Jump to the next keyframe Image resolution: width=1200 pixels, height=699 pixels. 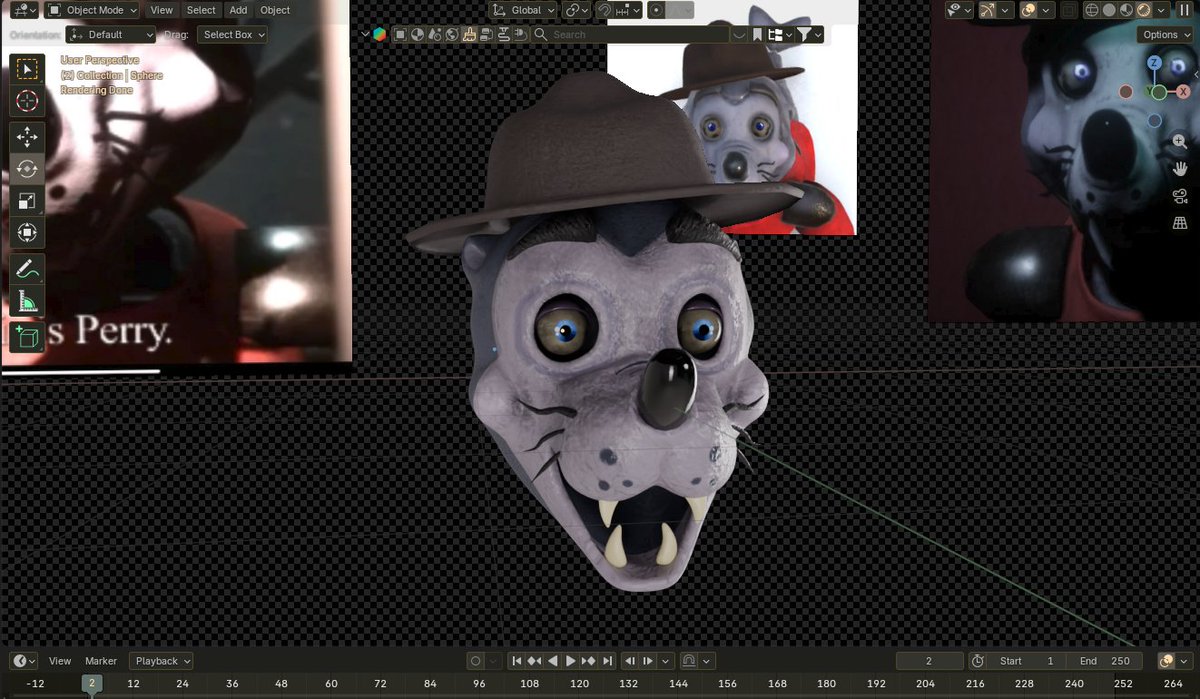pyautogui.click(x=589, y=661)
